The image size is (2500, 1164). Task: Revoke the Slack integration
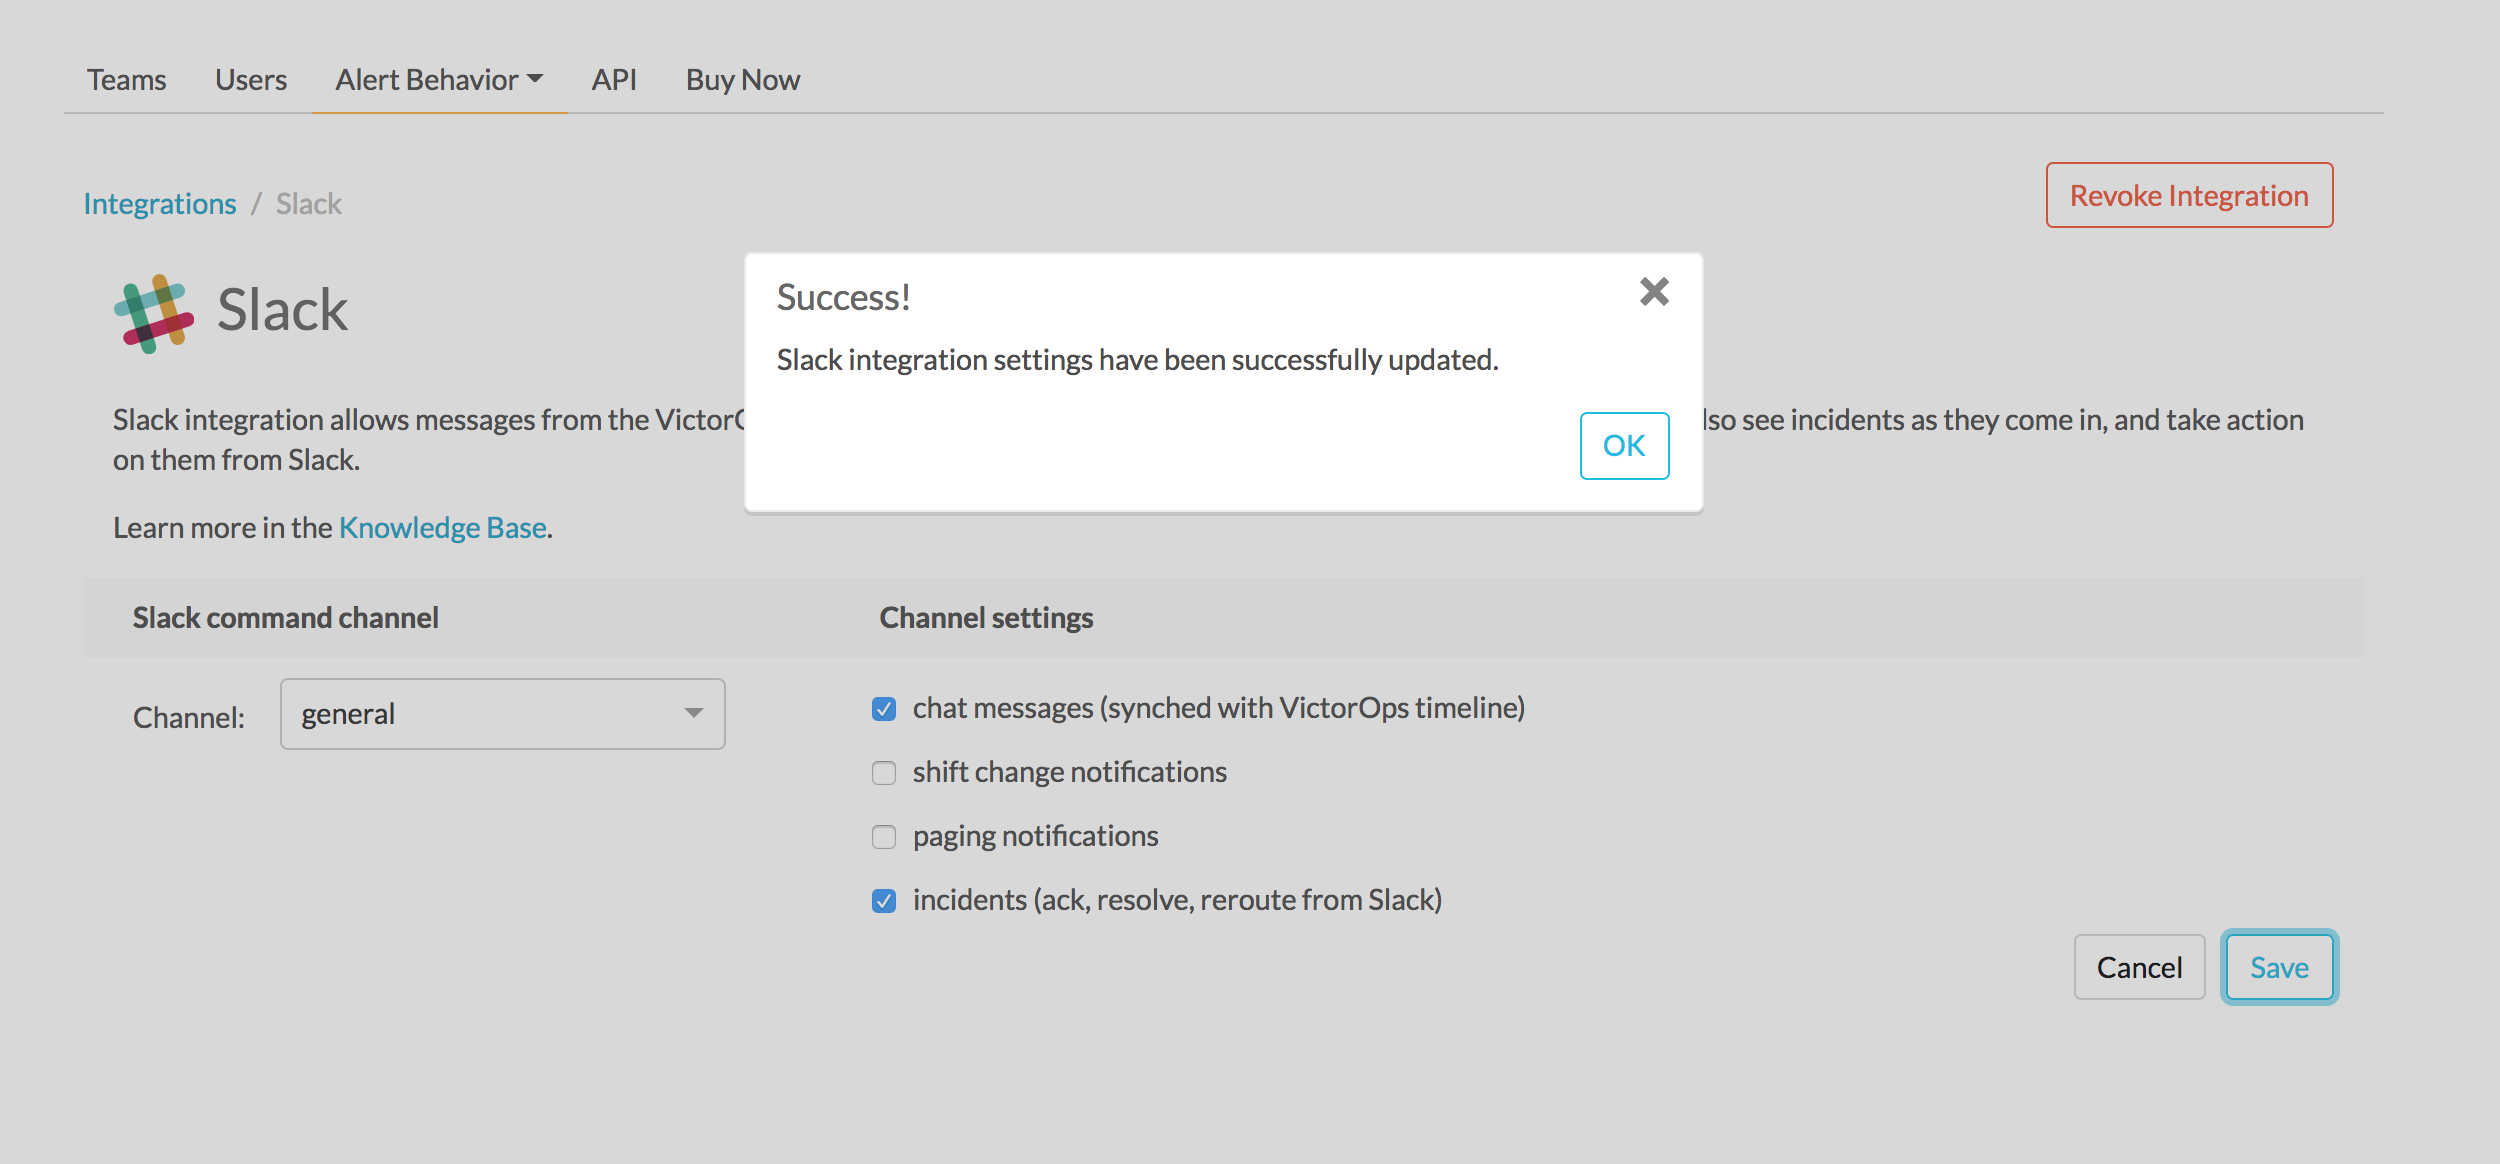pyautogui.click(x=2189, y=196)
